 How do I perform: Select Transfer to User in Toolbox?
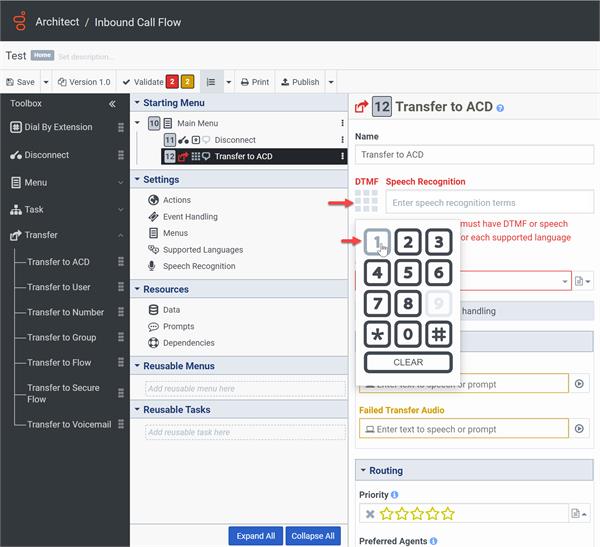(x=59, y=287)
